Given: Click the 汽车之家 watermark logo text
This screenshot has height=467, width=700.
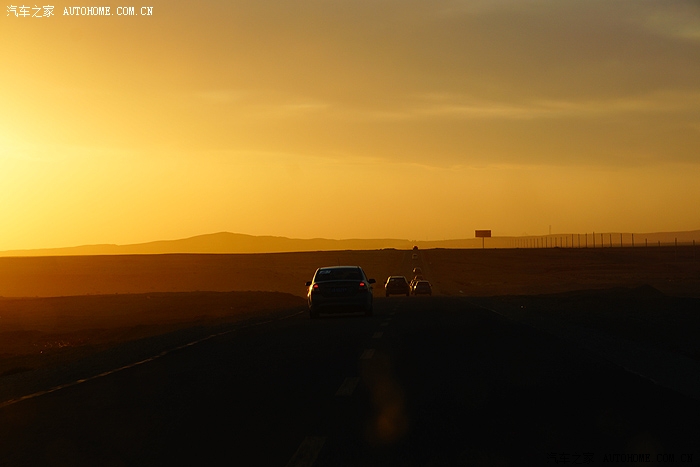Looking at the screenshot, I should pyautogui.click(x=30, y=11).
